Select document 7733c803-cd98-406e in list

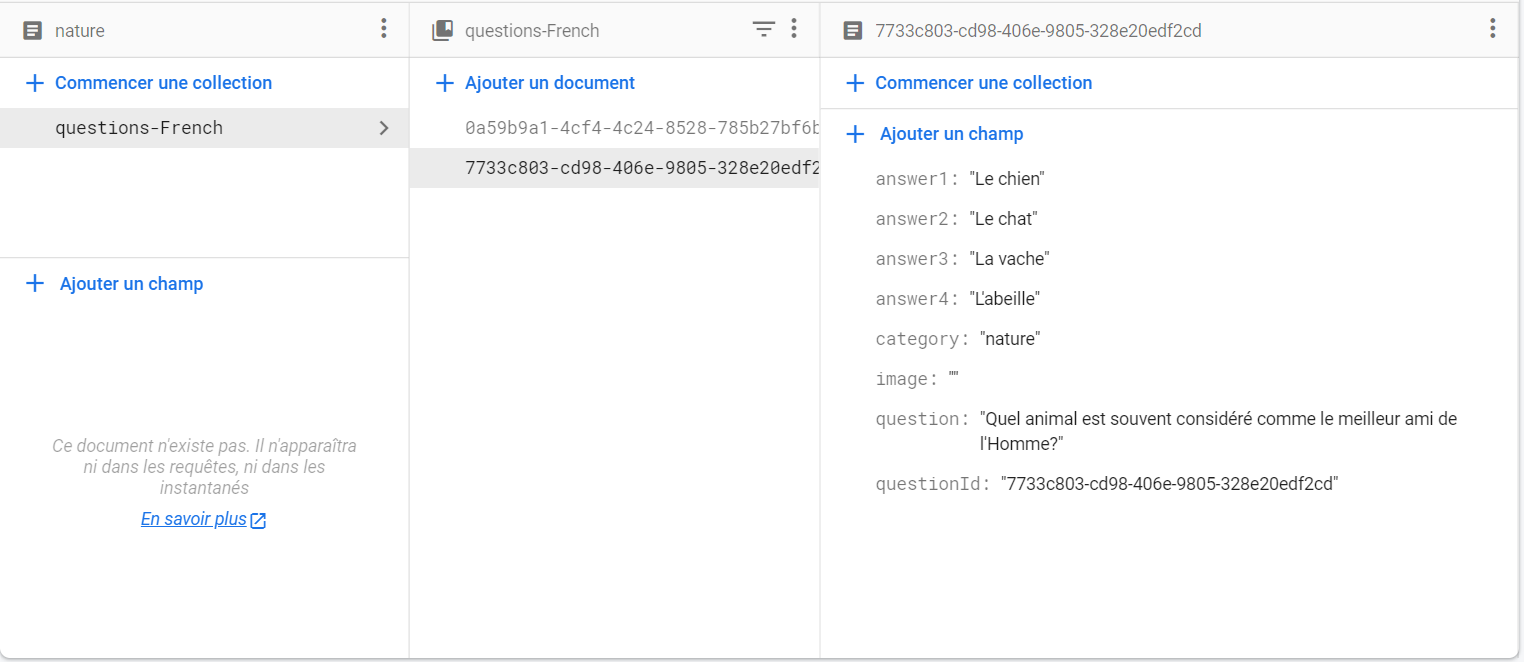[x=614, y=168]
